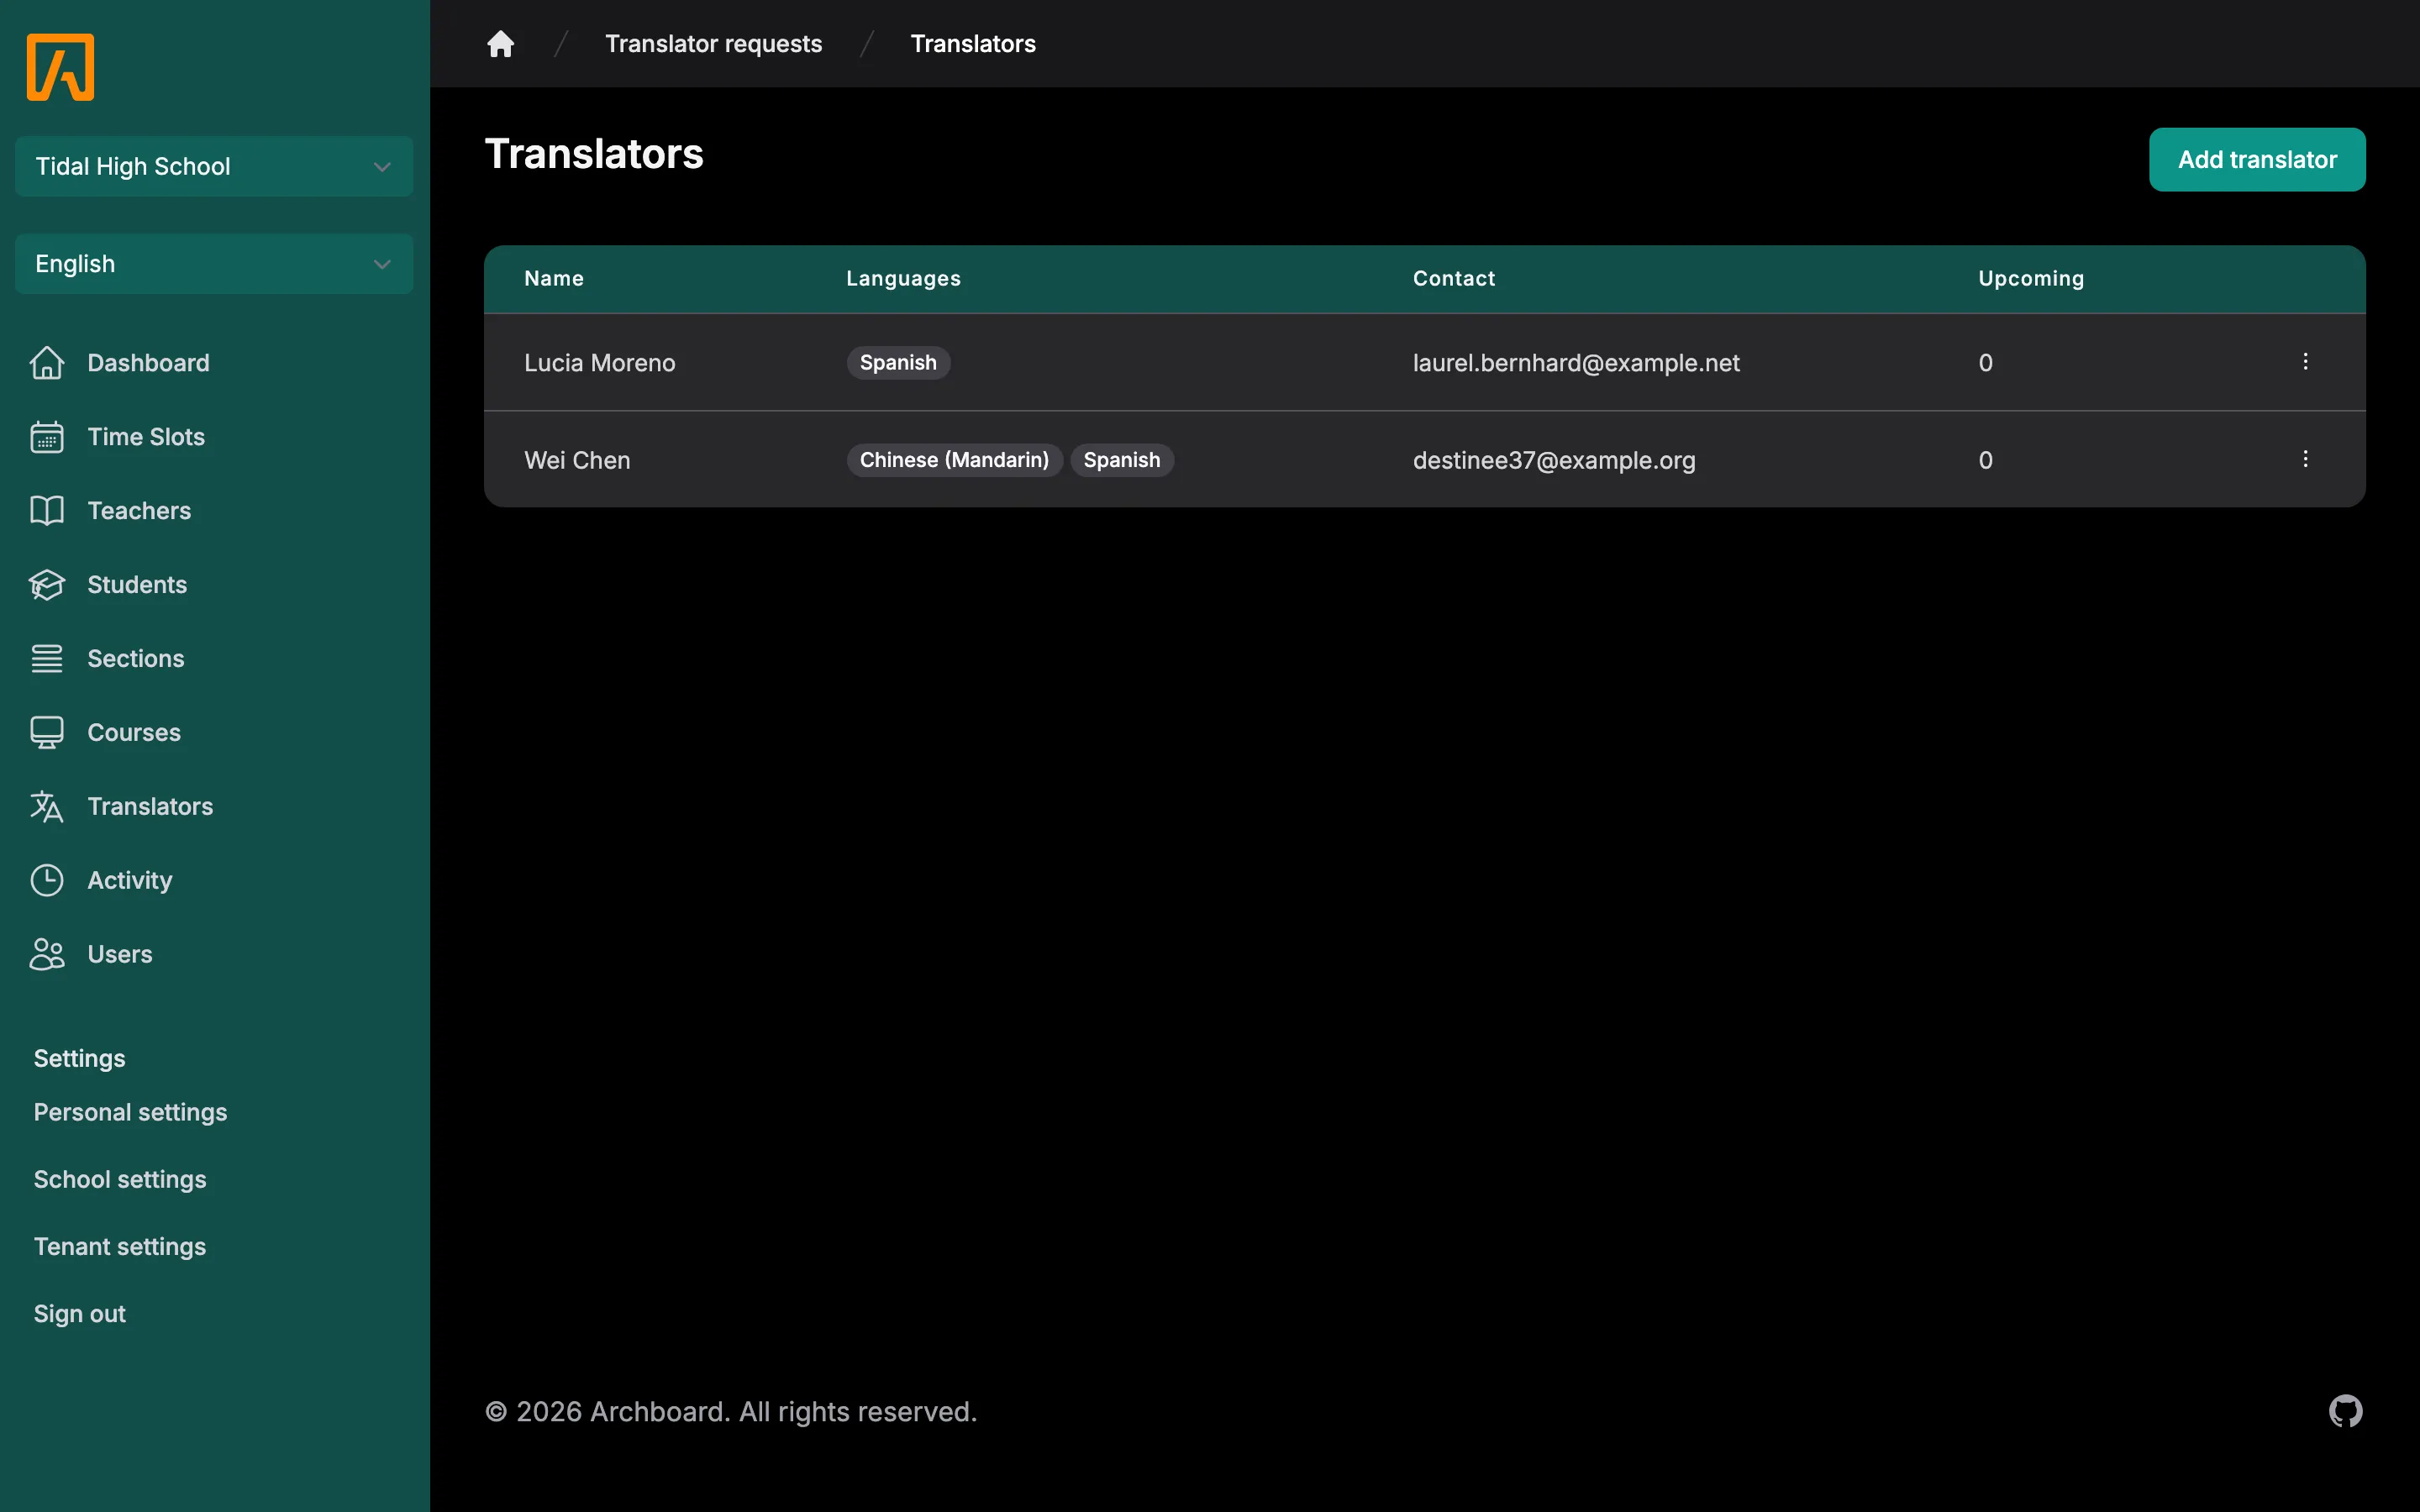
Task: Click the Students graduation cap icon
Action: tap(47, 585)
